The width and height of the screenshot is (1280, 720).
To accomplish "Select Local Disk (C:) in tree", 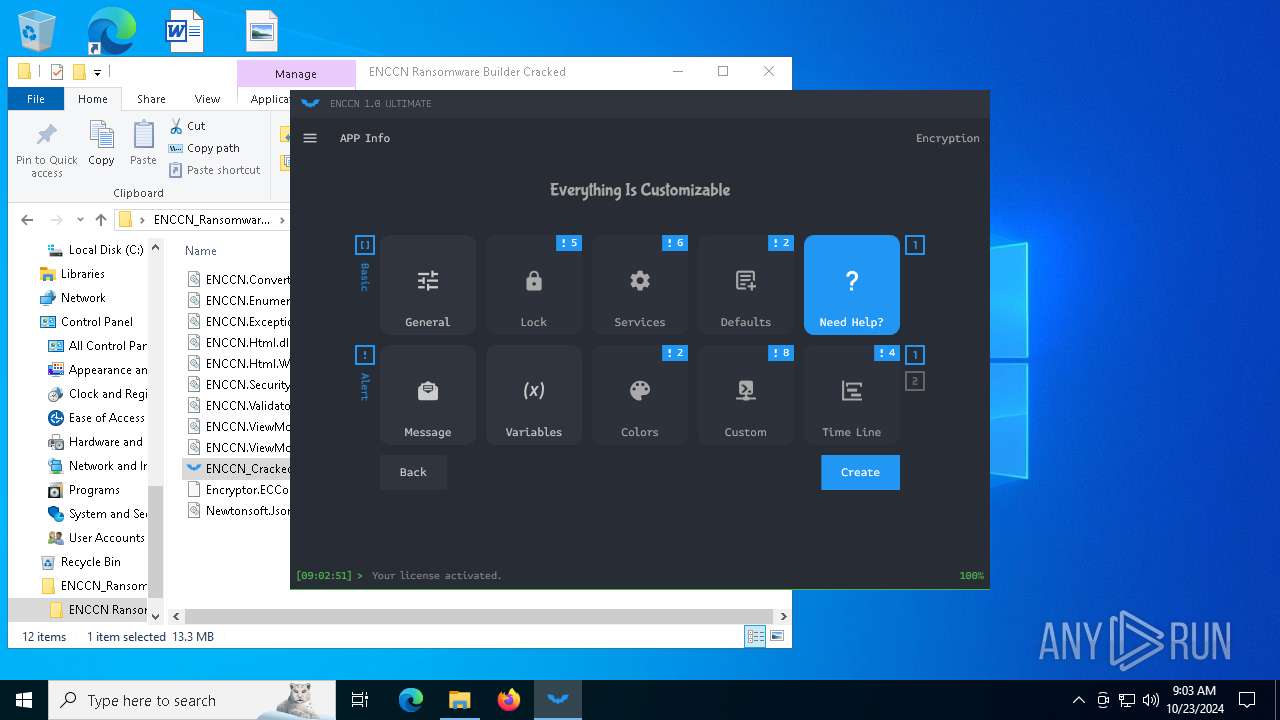I will coord(96,250).
